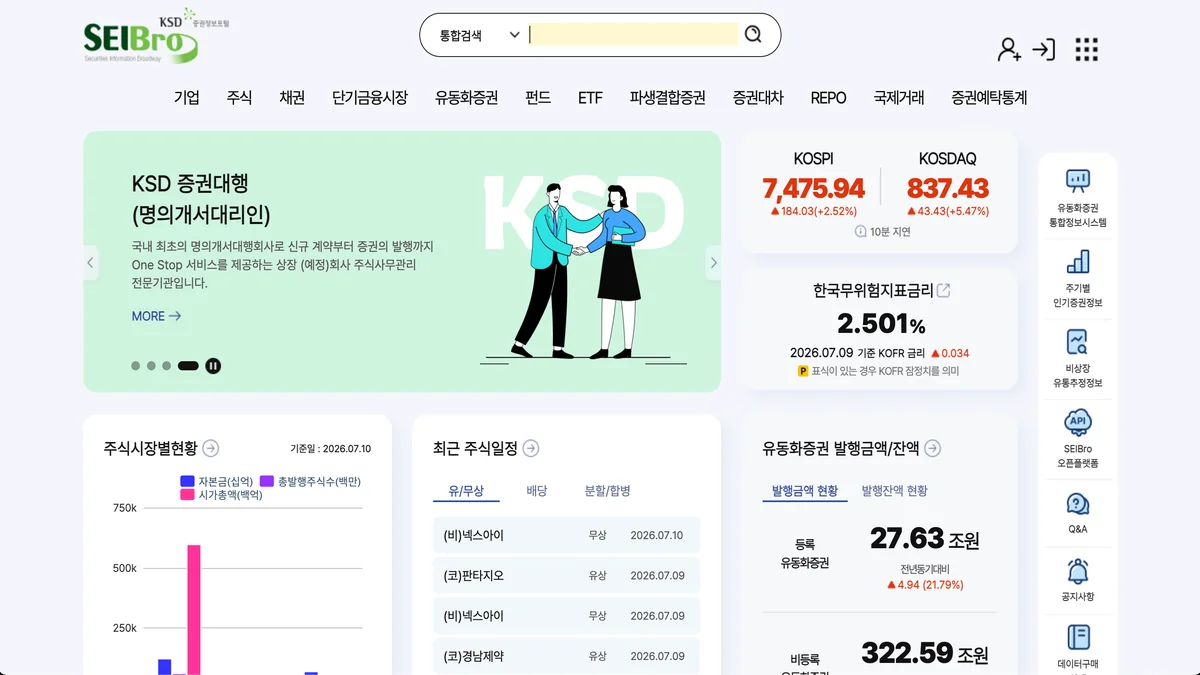
Task: Open the 증권예탁통계 menu
Action: (x=989, y=98)
